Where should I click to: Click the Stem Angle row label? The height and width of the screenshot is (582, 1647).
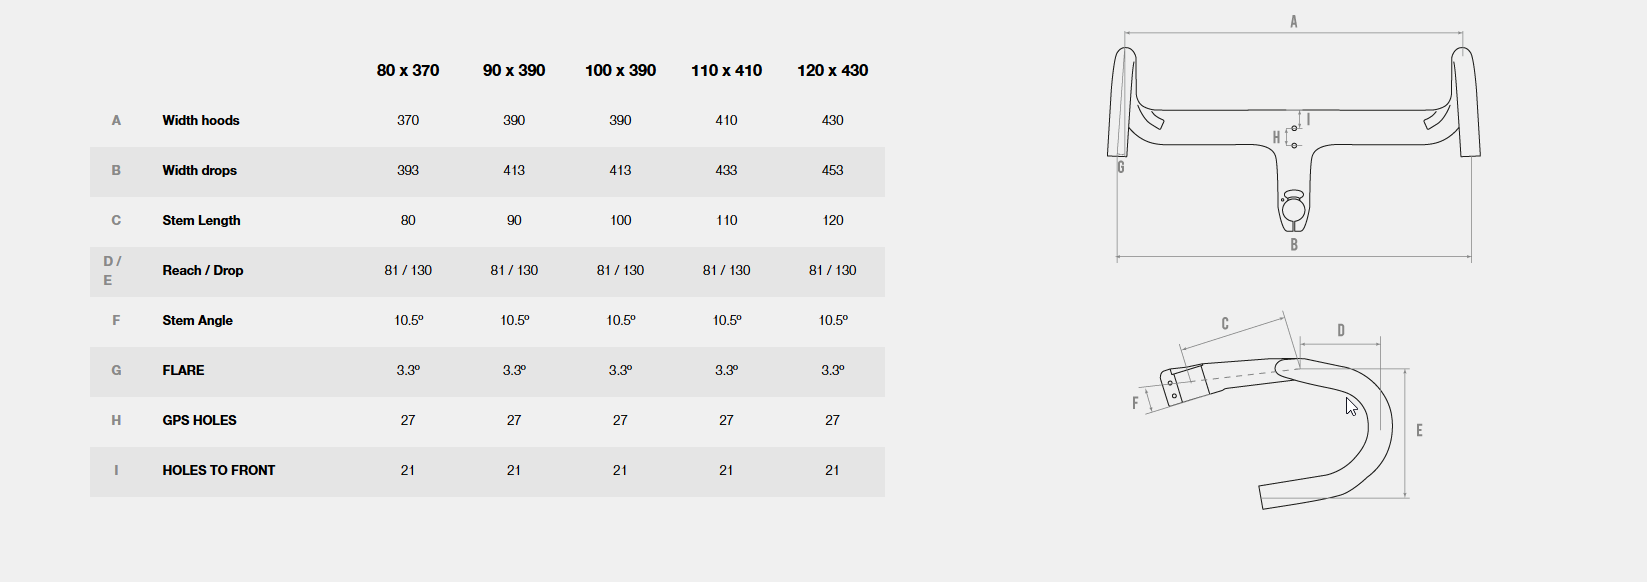[197, 320]
